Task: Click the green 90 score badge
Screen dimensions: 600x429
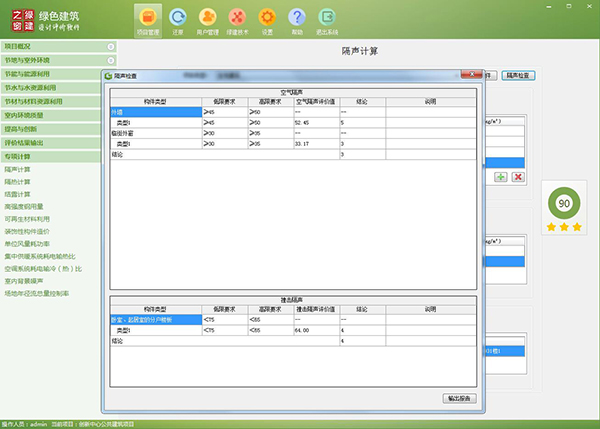Action: 562,203
